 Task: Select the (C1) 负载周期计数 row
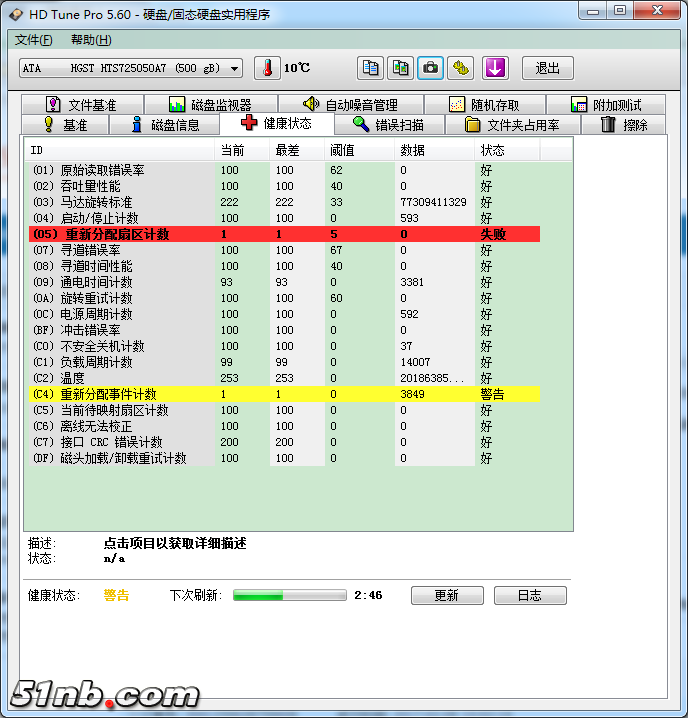[284, 362]
